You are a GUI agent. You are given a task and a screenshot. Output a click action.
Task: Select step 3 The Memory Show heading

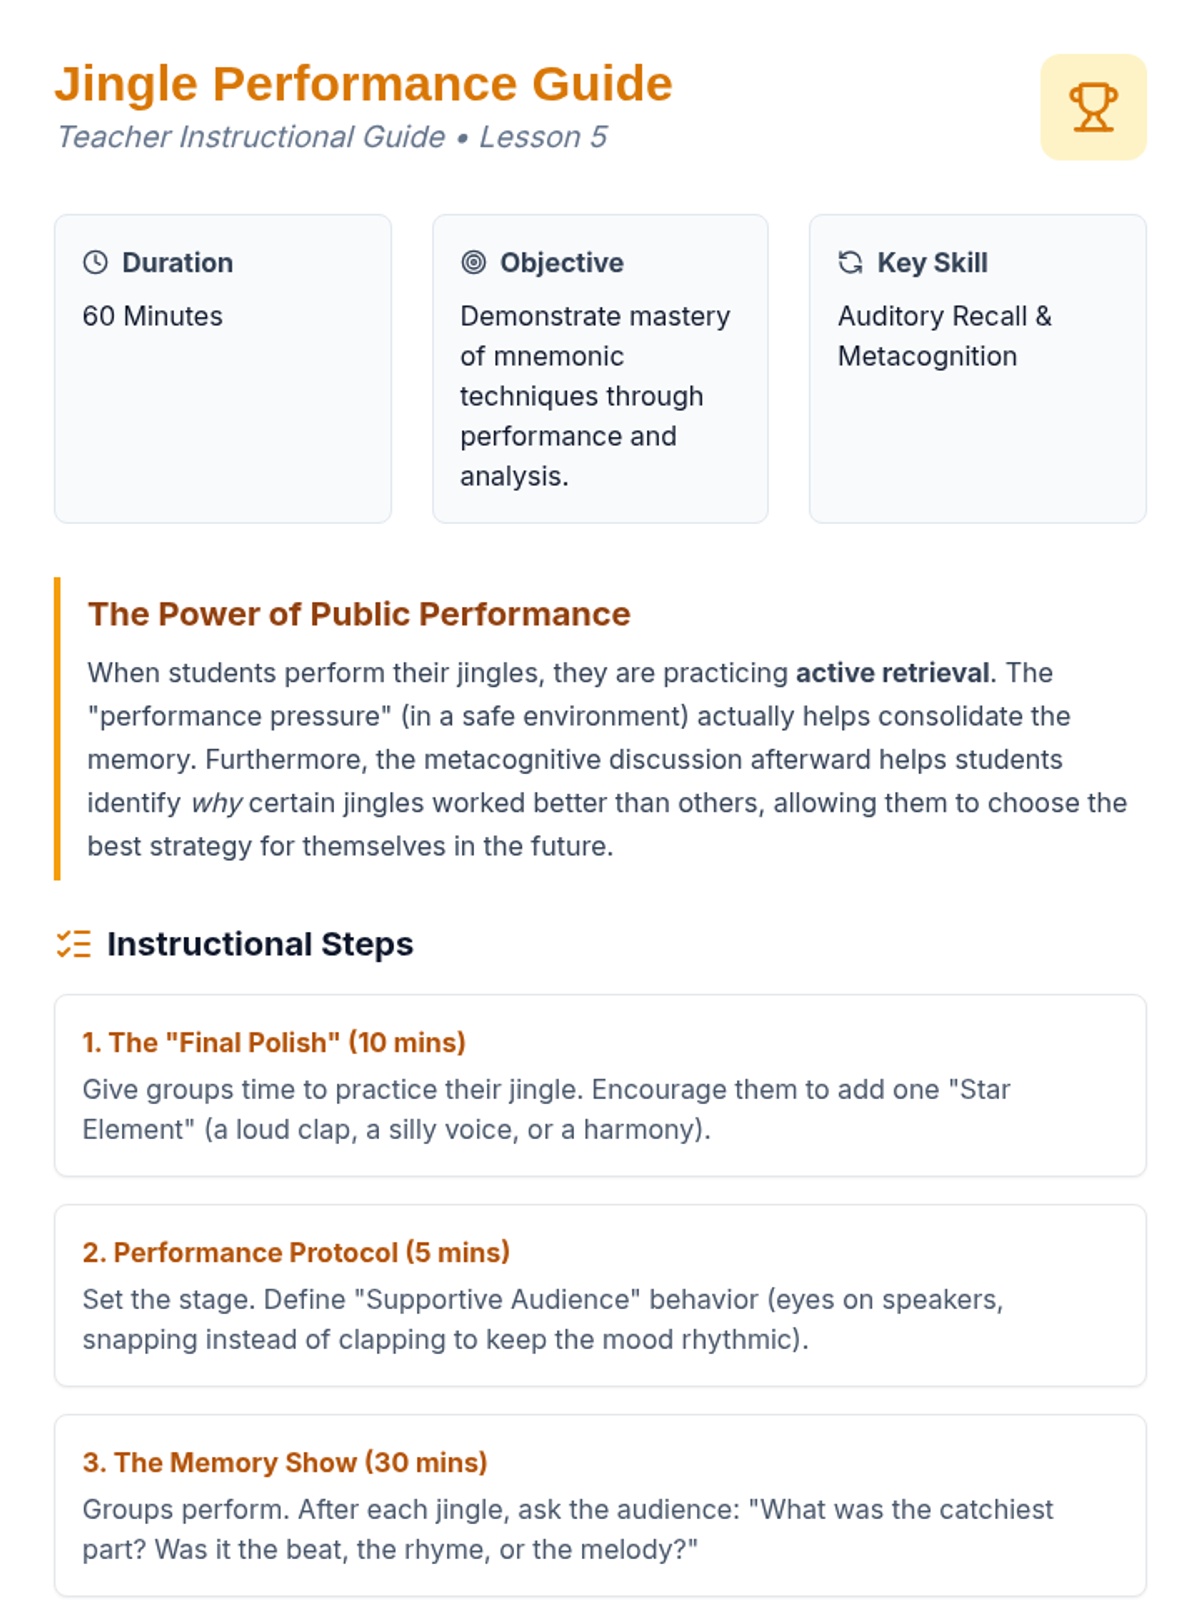click(285, 1462)
